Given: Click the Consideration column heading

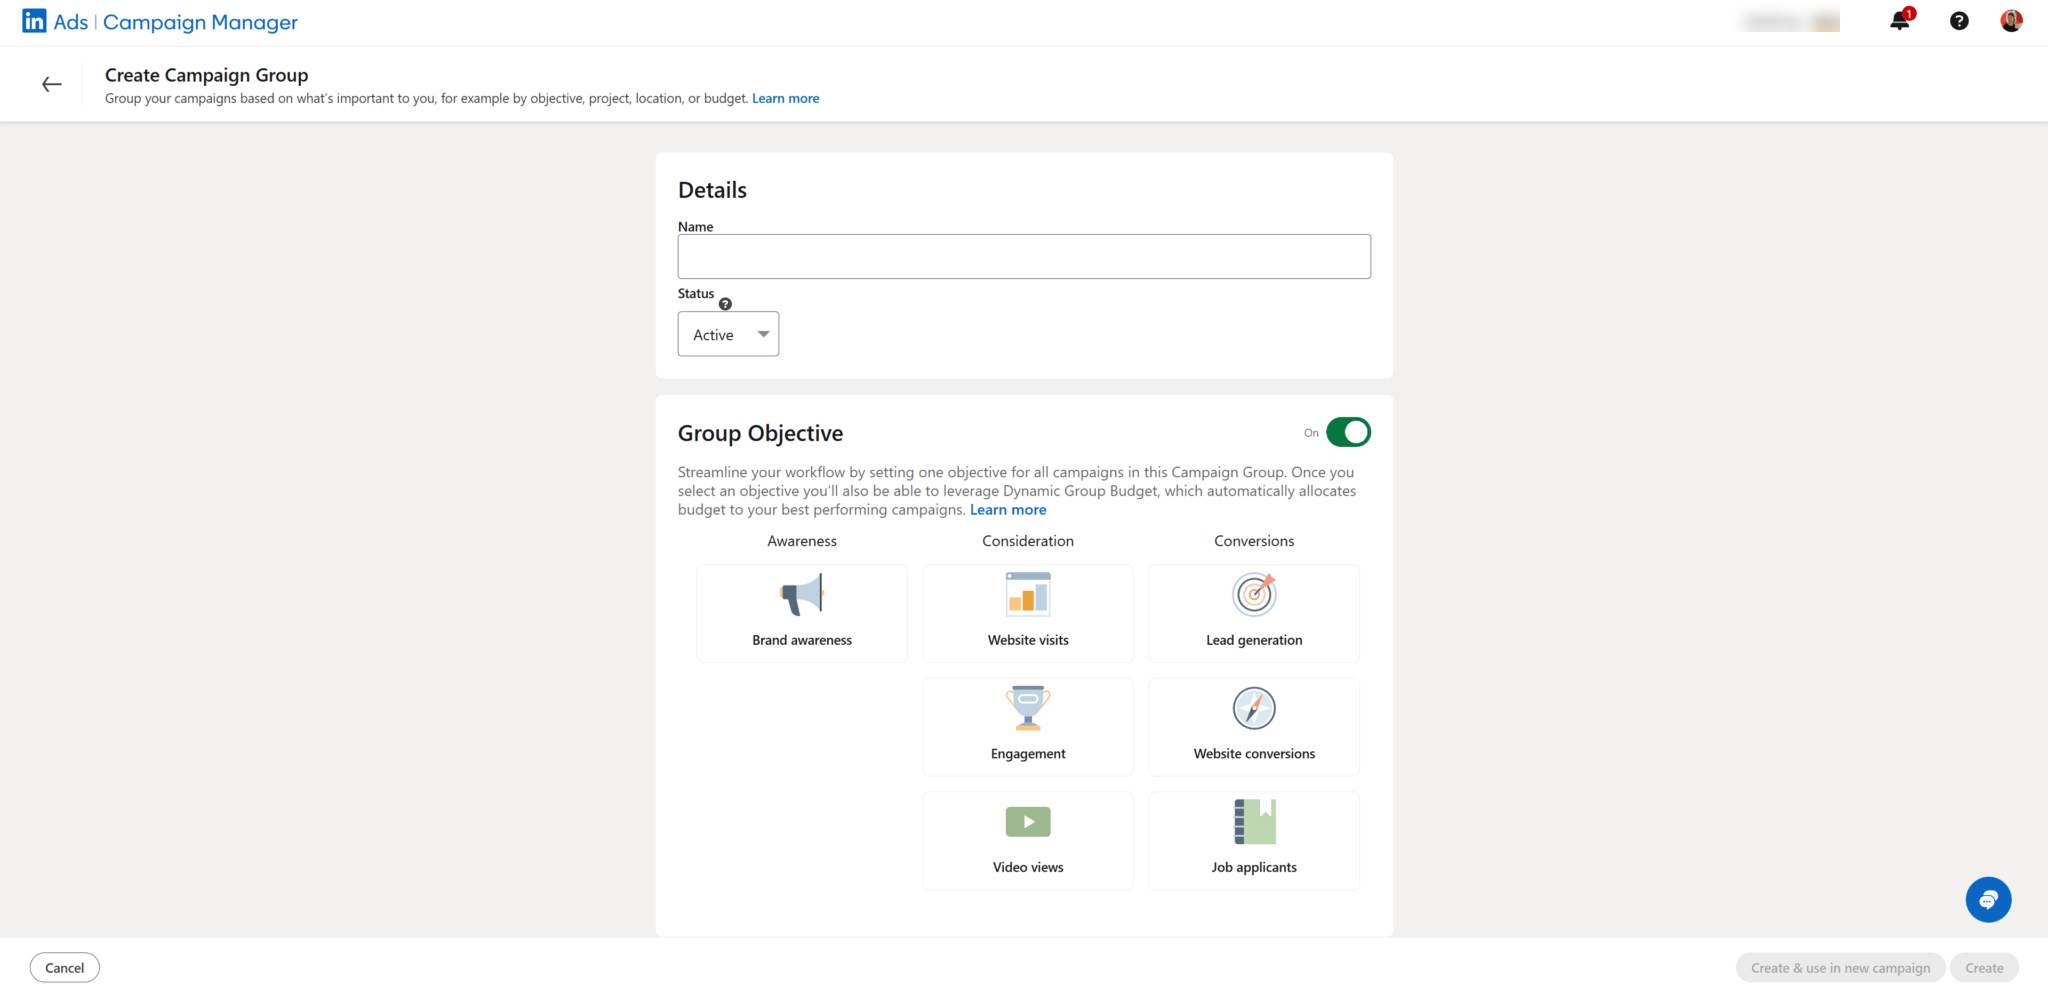Looking at the screenshot, I should point(1028,541).
